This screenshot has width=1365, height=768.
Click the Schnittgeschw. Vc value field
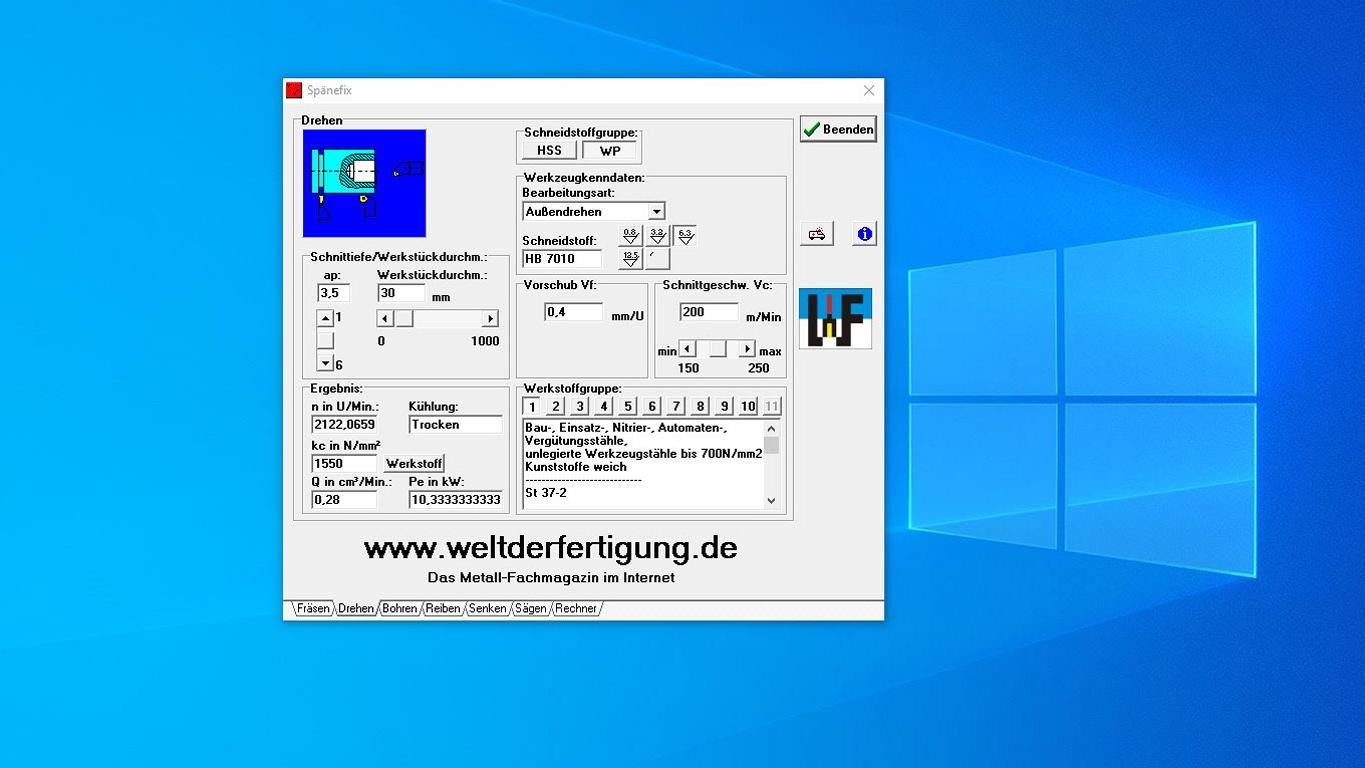click(x=709, y=312)
